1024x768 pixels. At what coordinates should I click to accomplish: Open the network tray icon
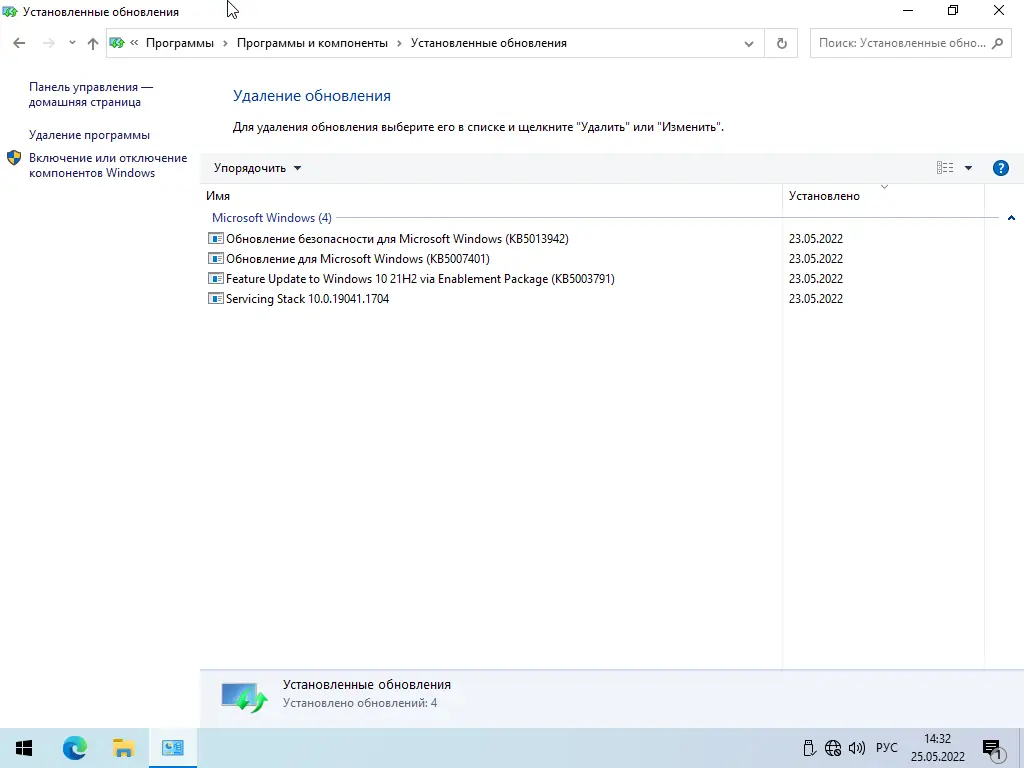(x=833, y=748)
